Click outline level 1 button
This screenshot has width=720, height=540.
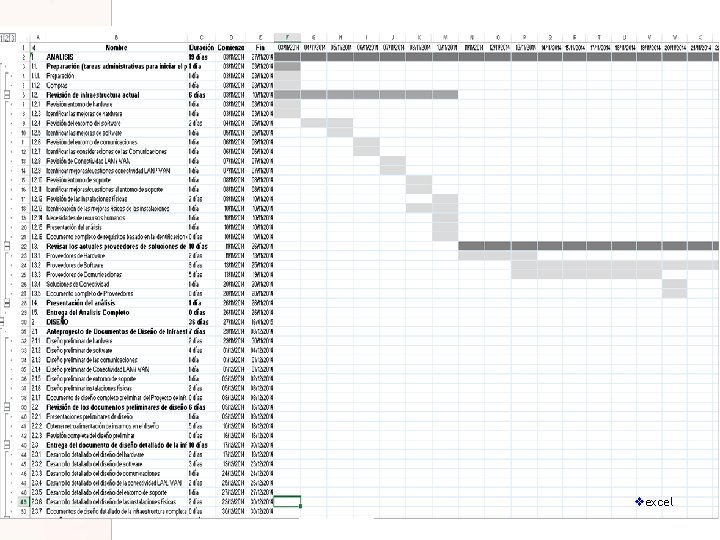click(x=2, y=38)
